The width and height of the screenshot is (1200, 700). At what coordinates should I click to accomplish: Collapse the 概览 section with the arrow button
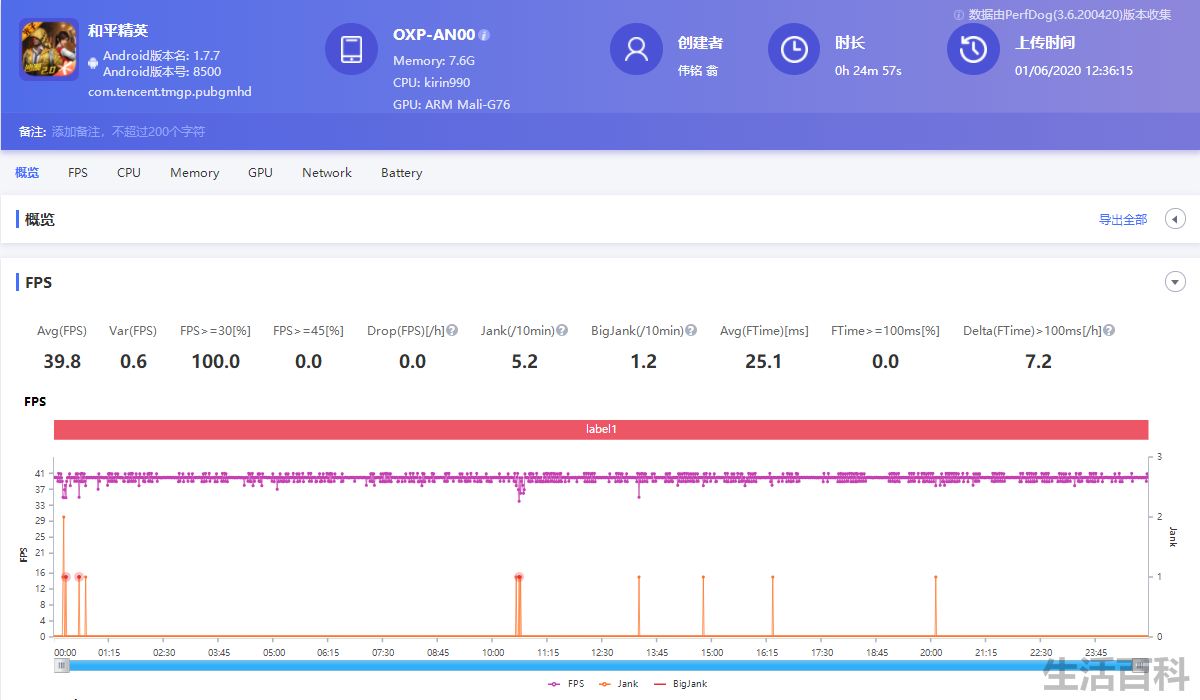1176,219
